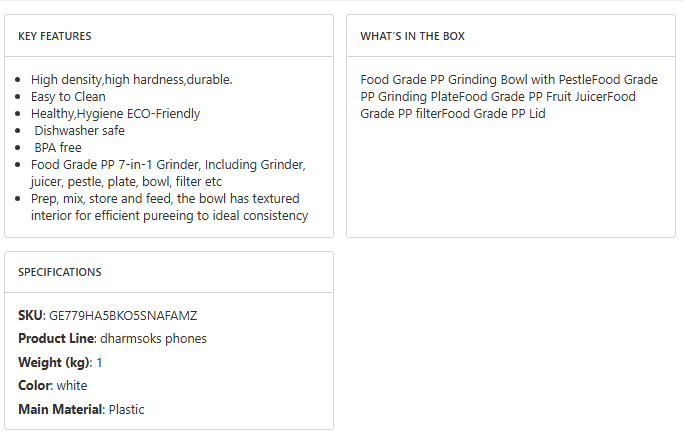Click the 'Plastic' material value
The image size is (684, 434).
click(x=126, y=409)
